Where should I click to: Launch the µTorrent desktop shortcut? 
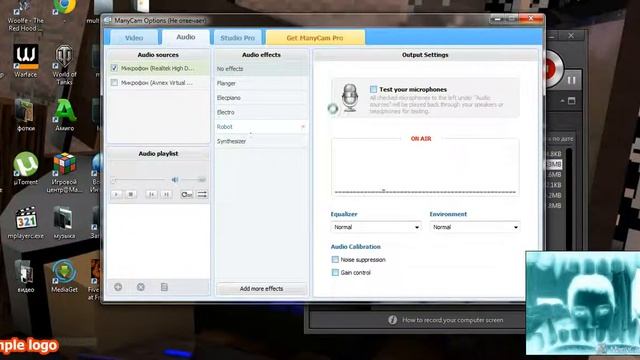click(x=26, y=168)
